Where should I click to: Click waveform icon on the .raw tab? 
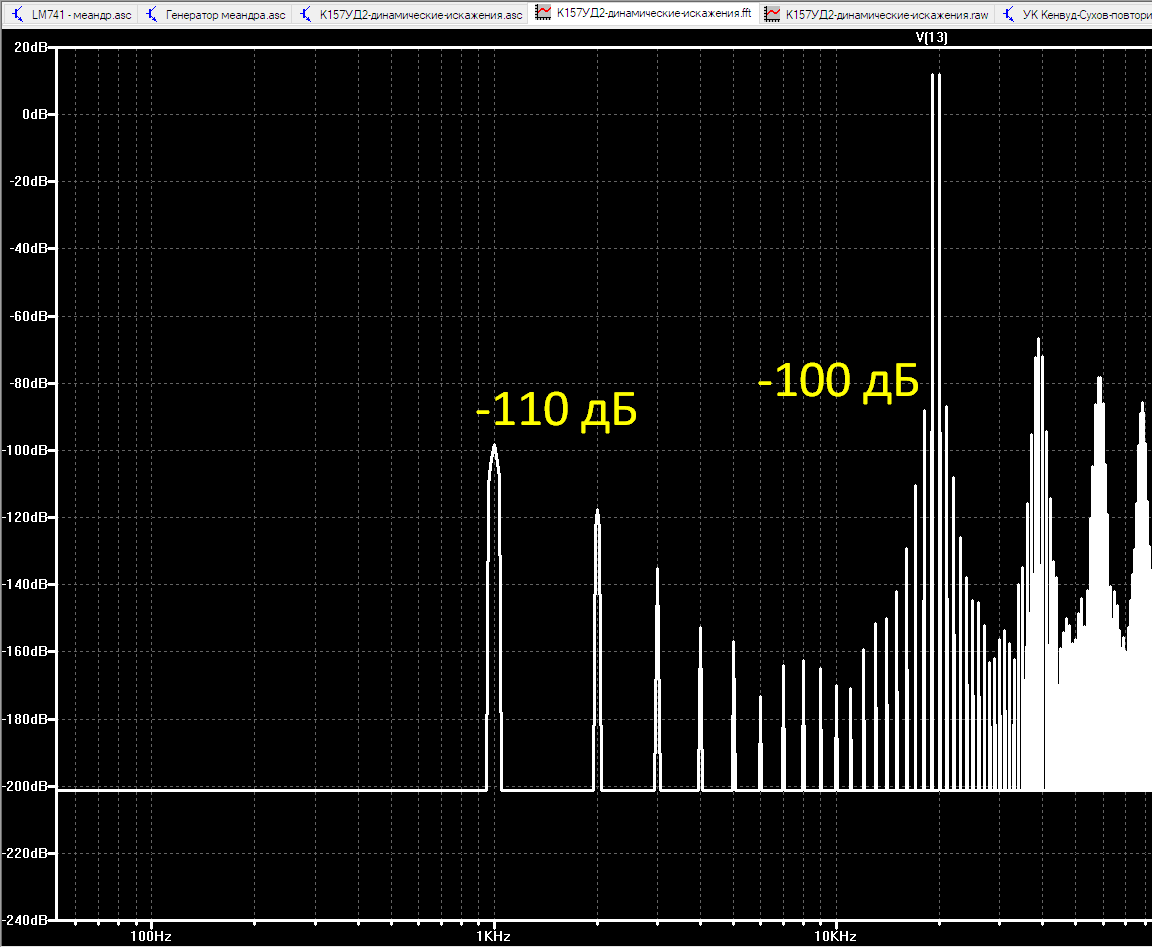pos(772,14)
